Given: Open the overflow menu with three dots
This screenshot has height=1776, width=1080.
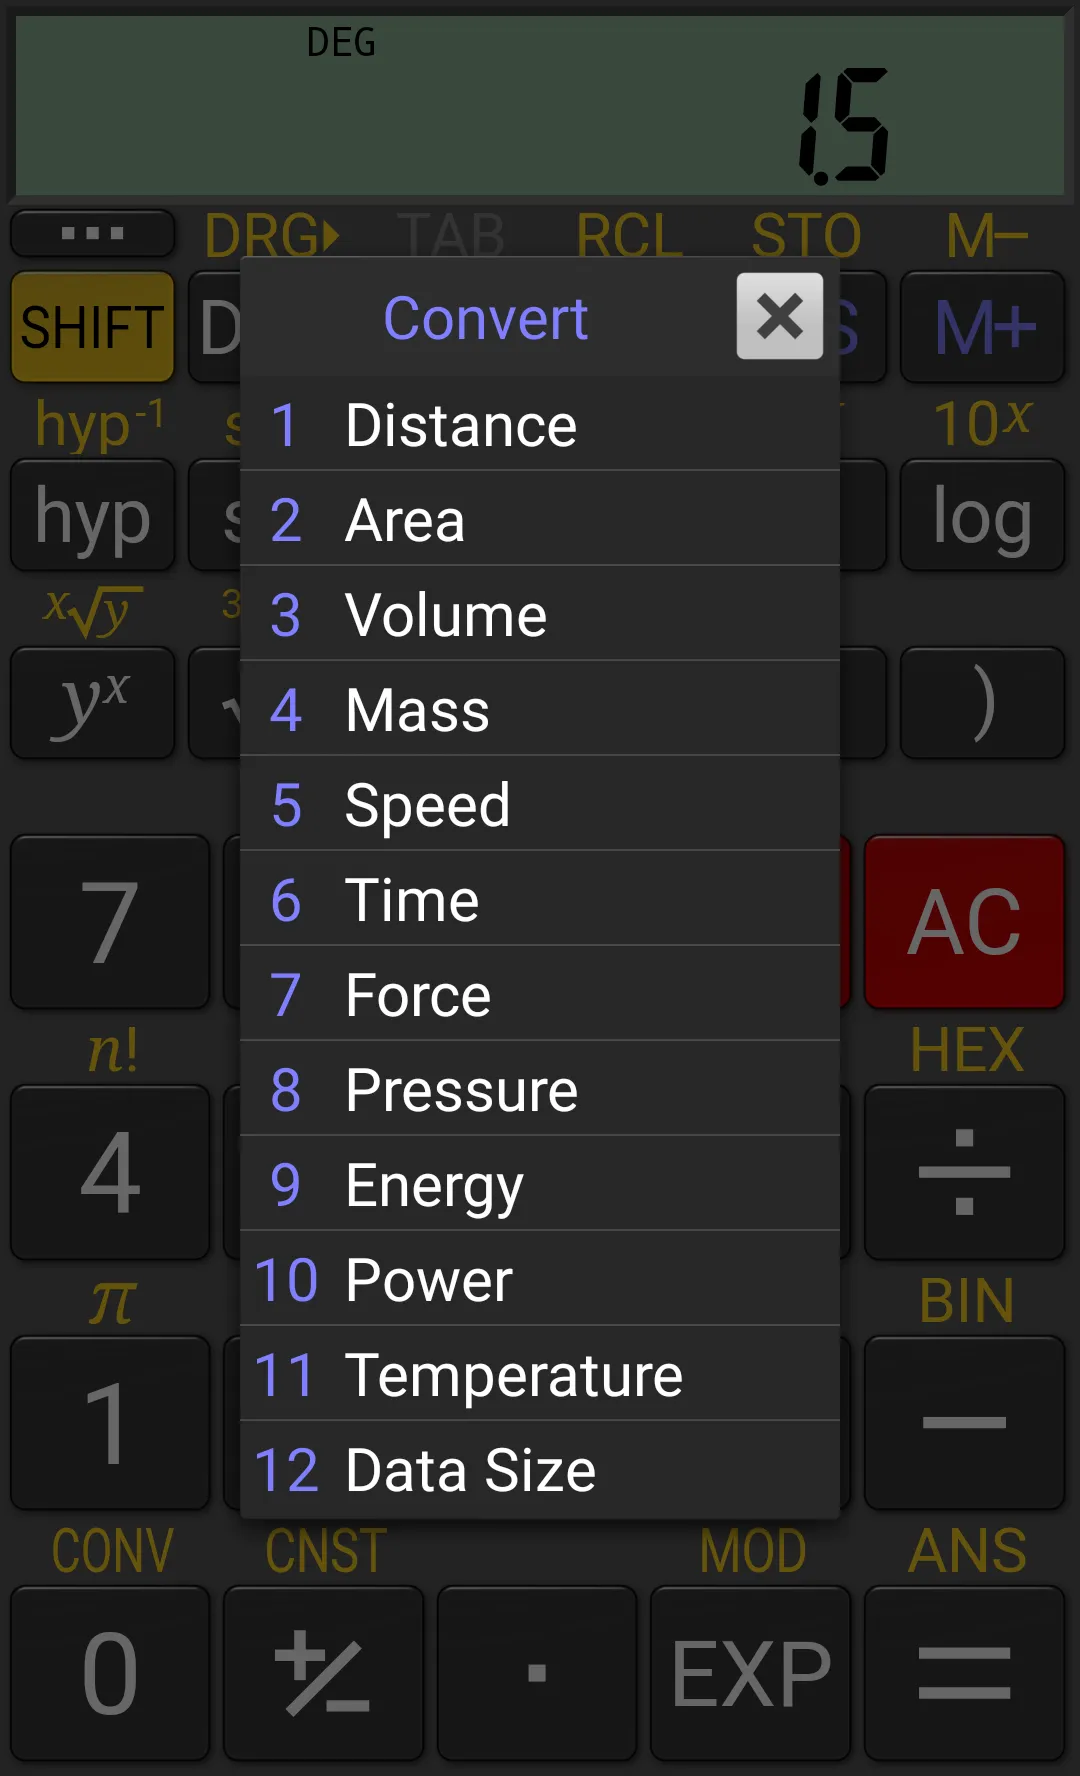Looking at the screenshot, I should [92, 233].
